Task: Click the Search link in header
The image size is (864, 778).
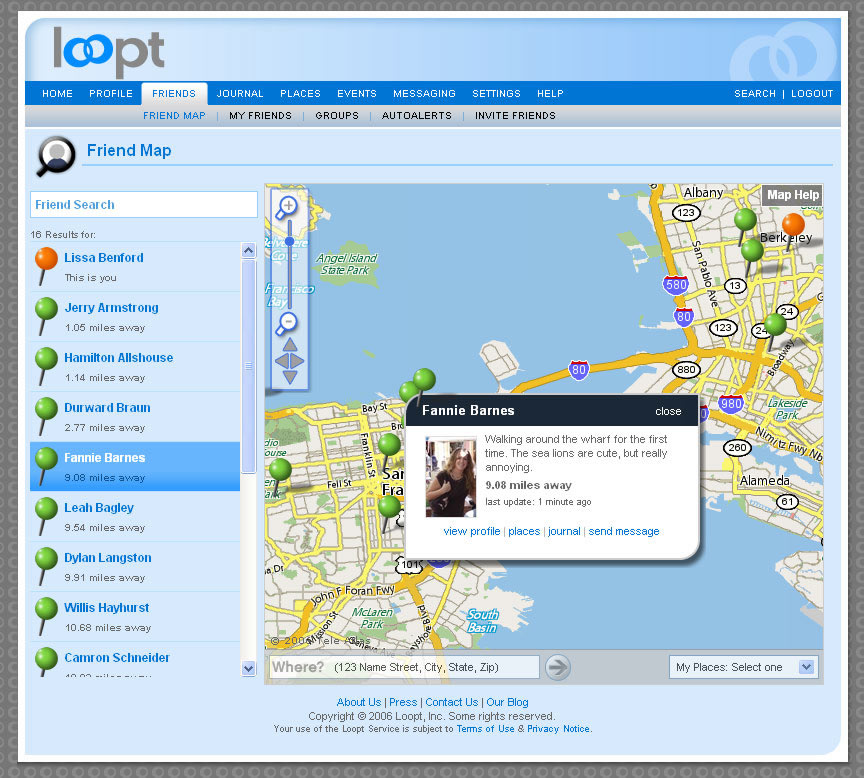Action: coord(754,94)
